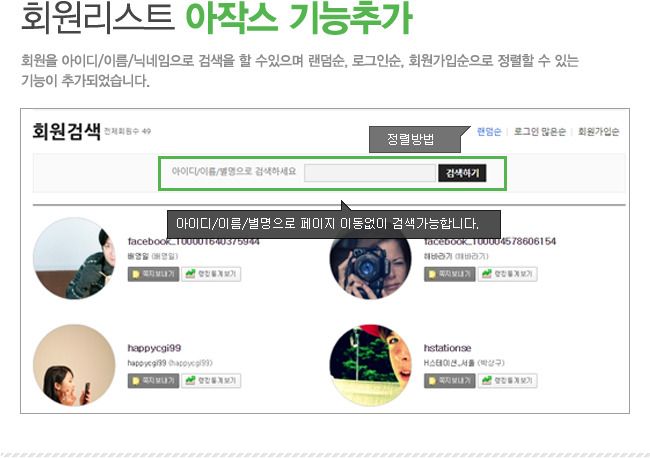Open the facebook_100004578606154 profile name
This screenshot has height=458, width=650.
pyautogui.click(x=490, y=242)
